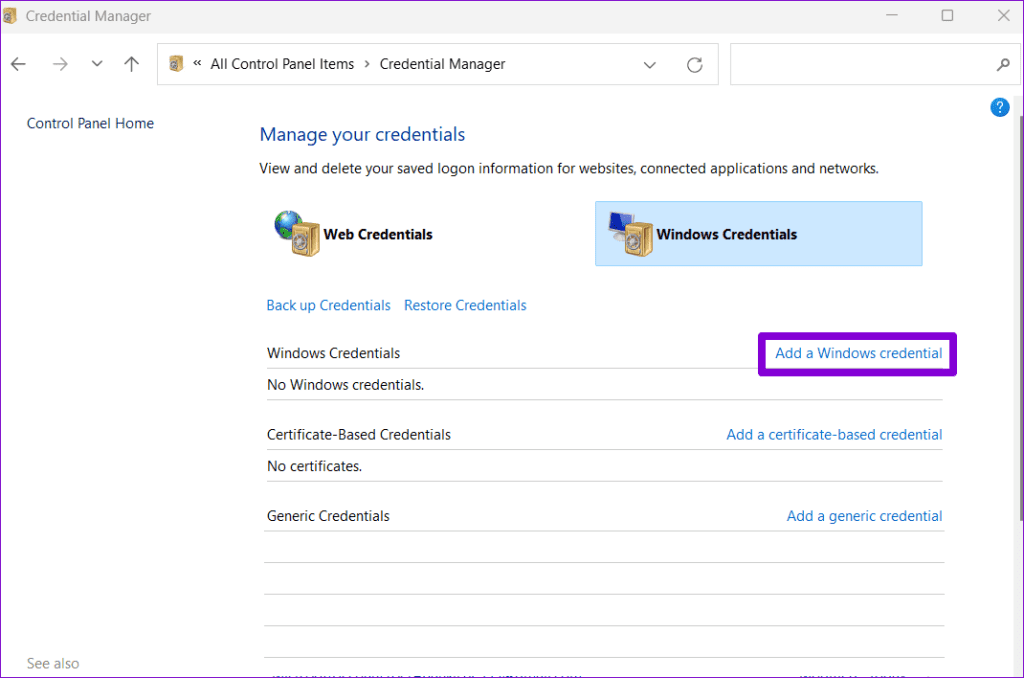Select the Web Credentials vault icon

pos(298,233)
